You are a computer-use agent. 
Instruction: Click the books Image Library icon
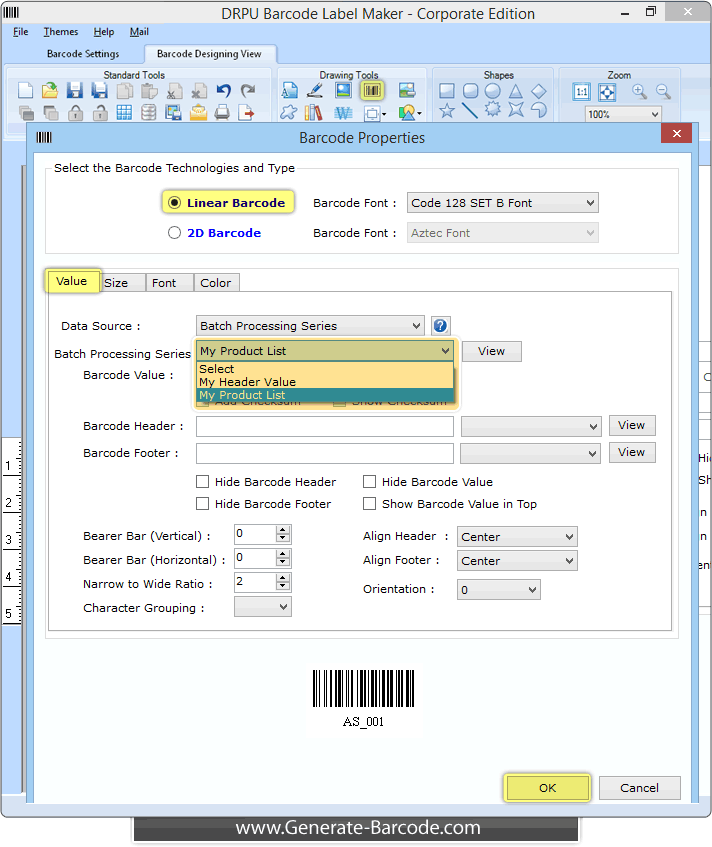[x=313, y=112]
